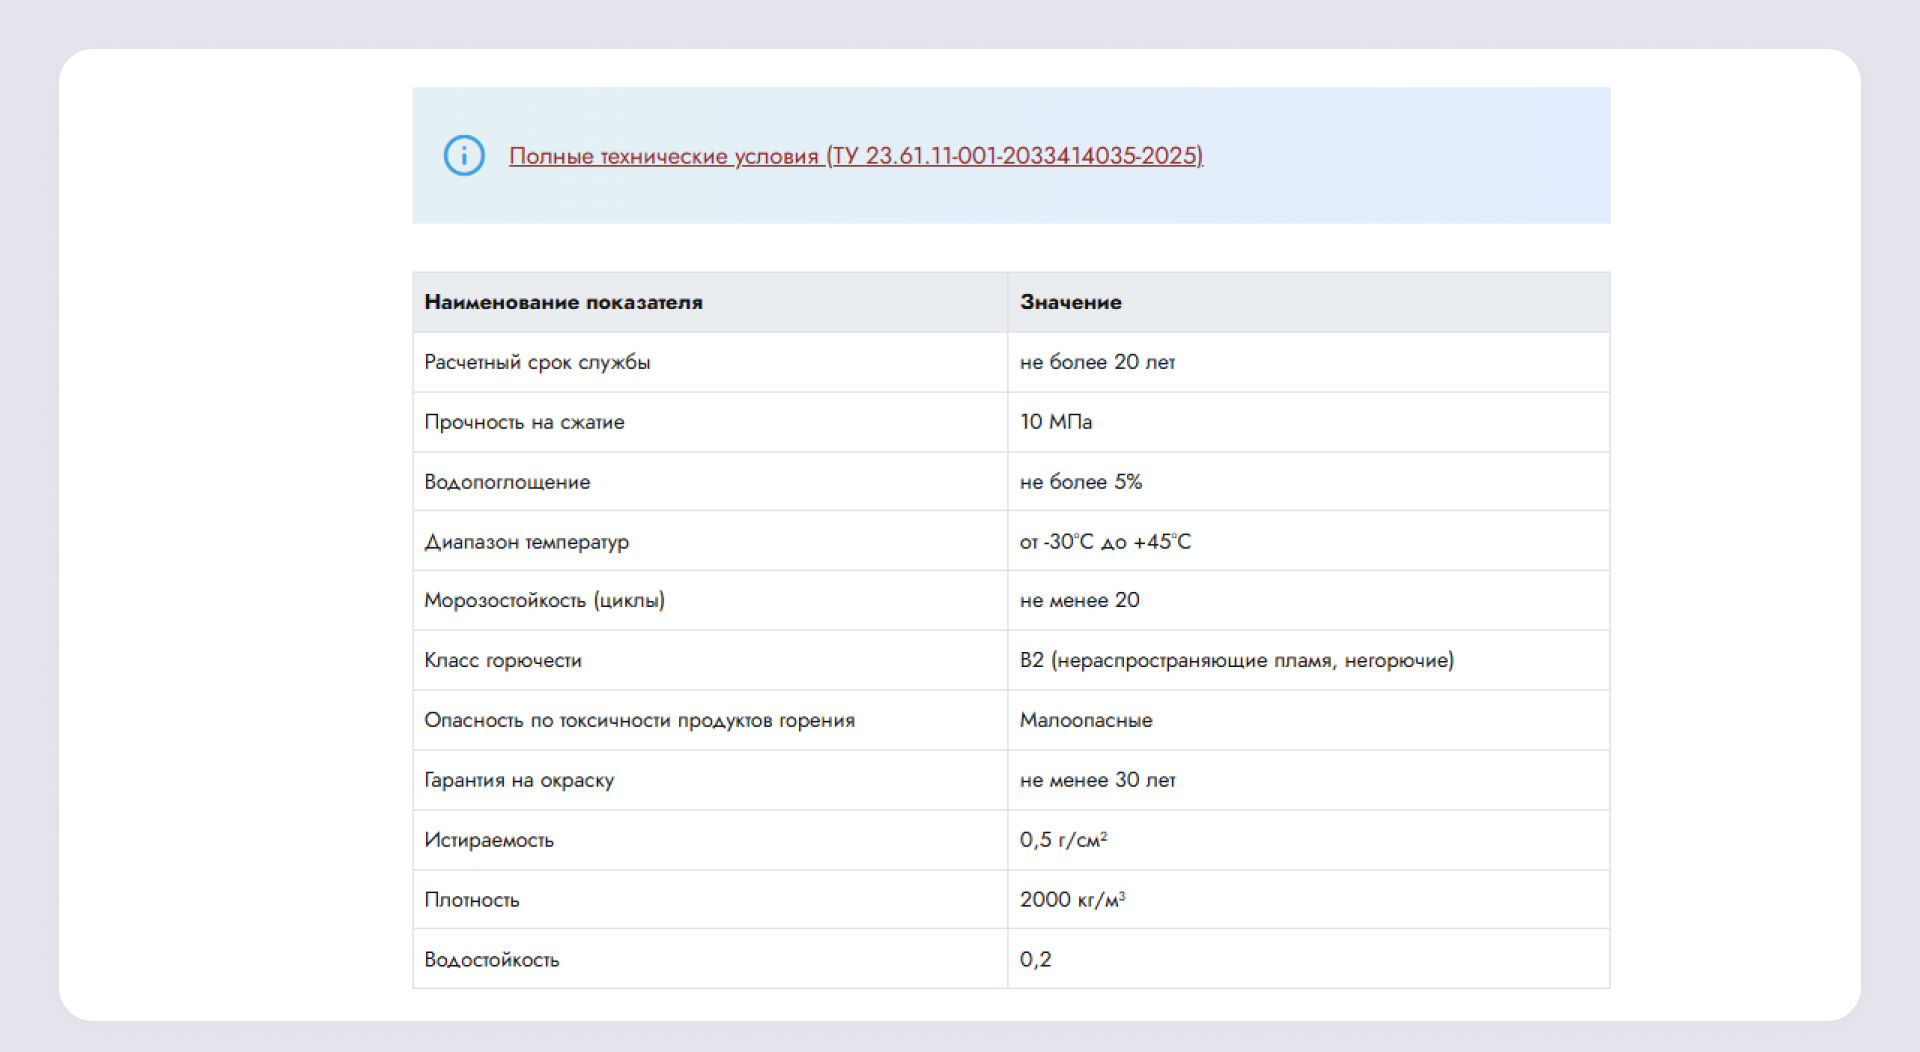Select the 'Прочность на сжатие' row label

(524, 422)
